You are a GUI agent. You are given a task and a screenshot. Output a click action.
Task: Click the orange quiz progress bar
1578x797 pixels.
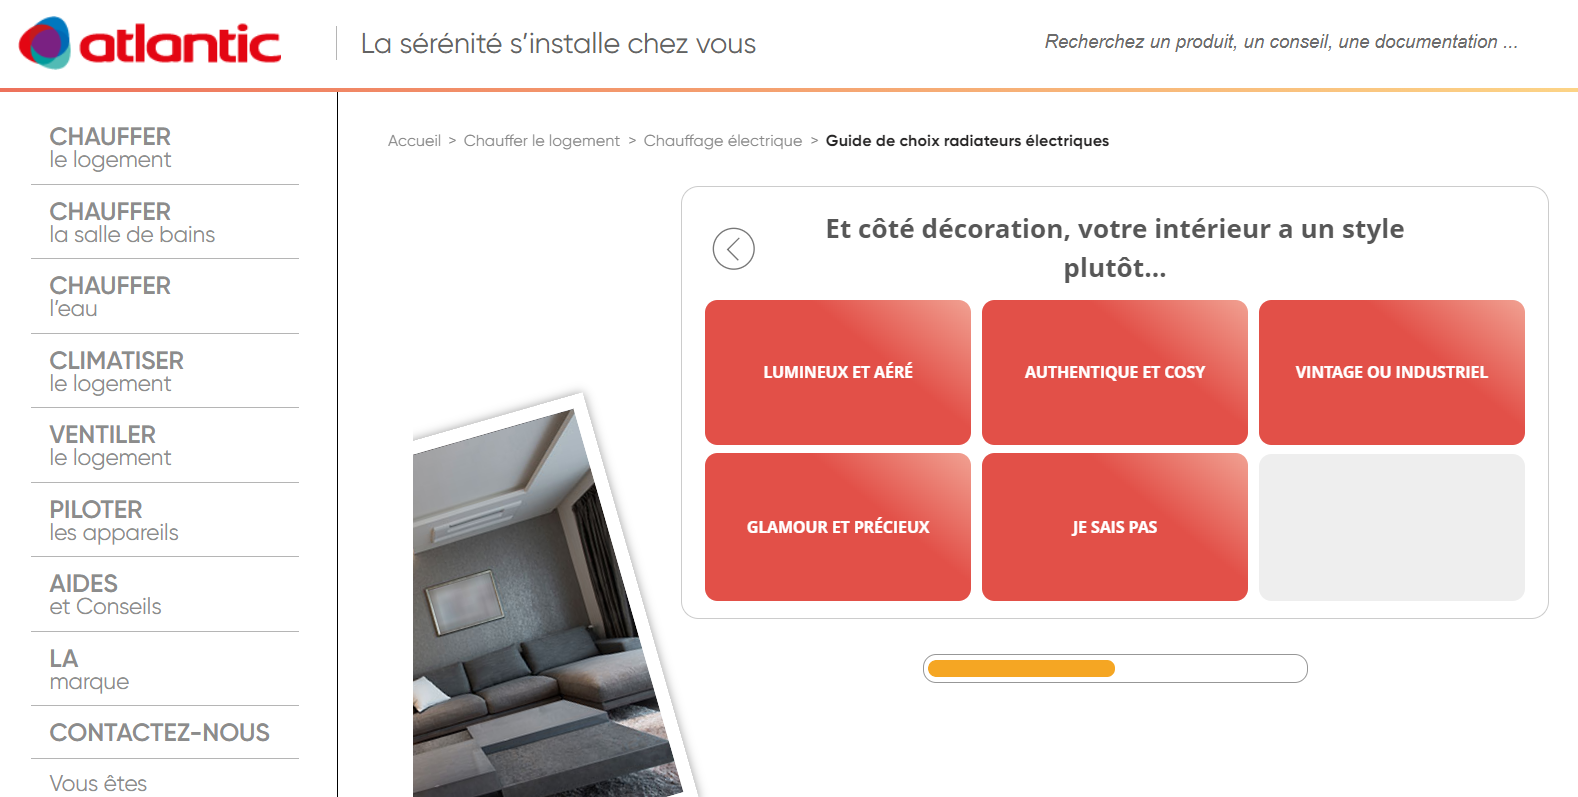[x=1115, y=668]
